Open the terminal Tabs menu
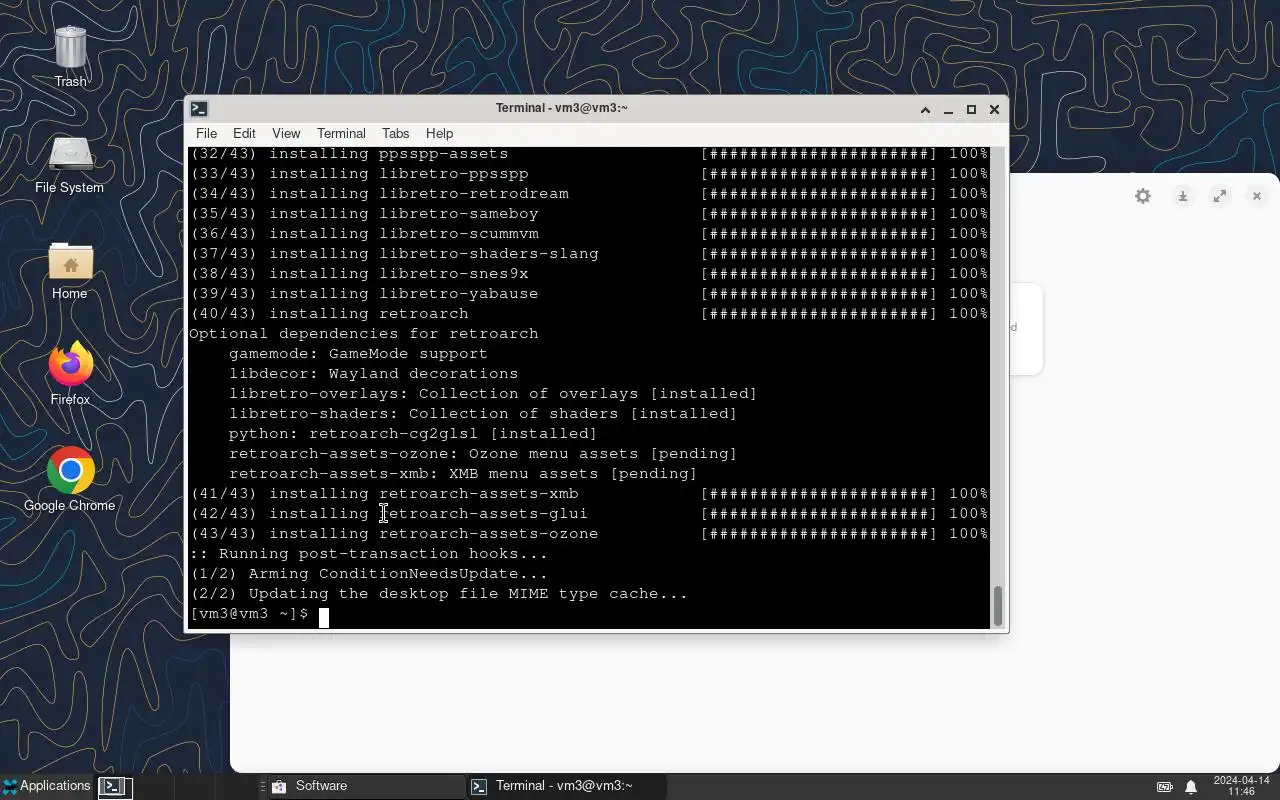The width and height of the screenshot is (1280, 800). click(395, 133)
